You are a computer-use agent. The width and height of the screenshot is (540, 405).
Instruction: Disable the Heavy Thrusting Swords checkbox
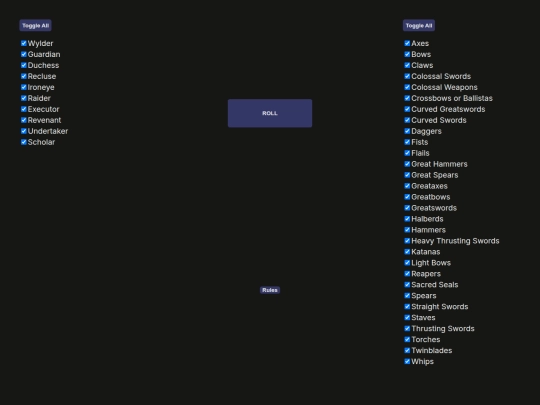pyautogui.click(x=407, y=241)
